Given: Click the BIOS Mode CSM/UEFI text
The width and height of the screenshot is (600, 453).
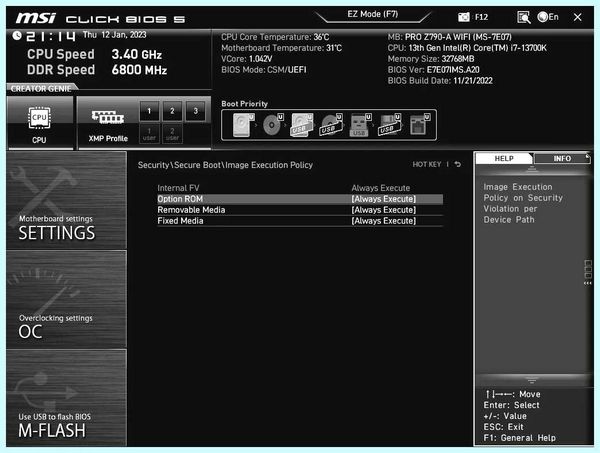Looking at the screenshot, I should coord(264,70).
